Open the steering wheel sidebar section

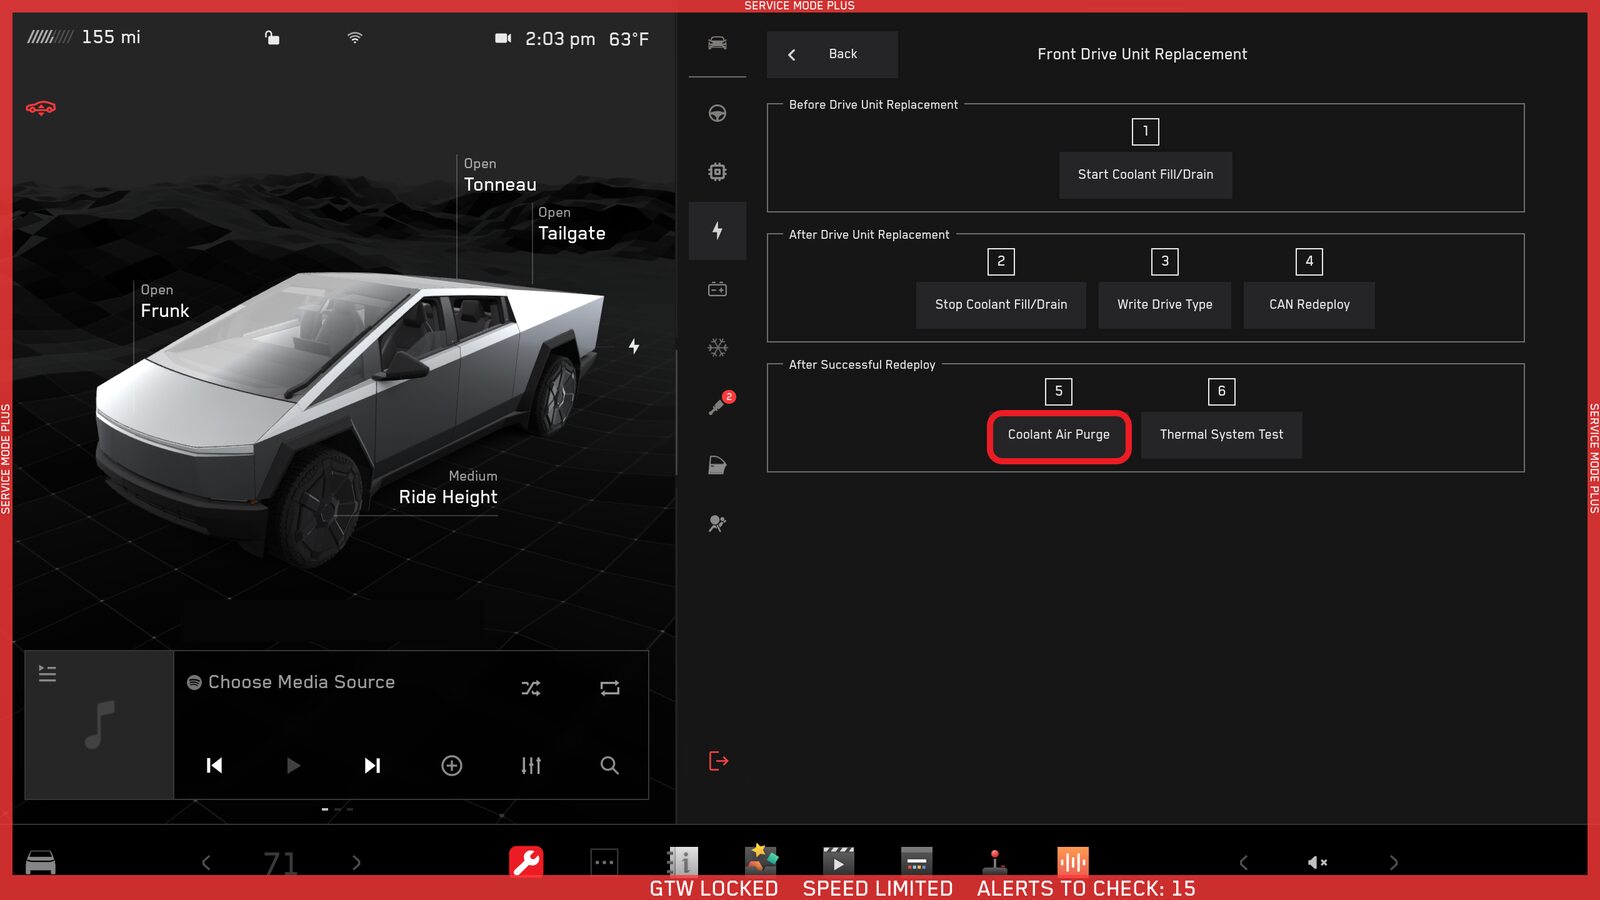click(x=717, y=113)
